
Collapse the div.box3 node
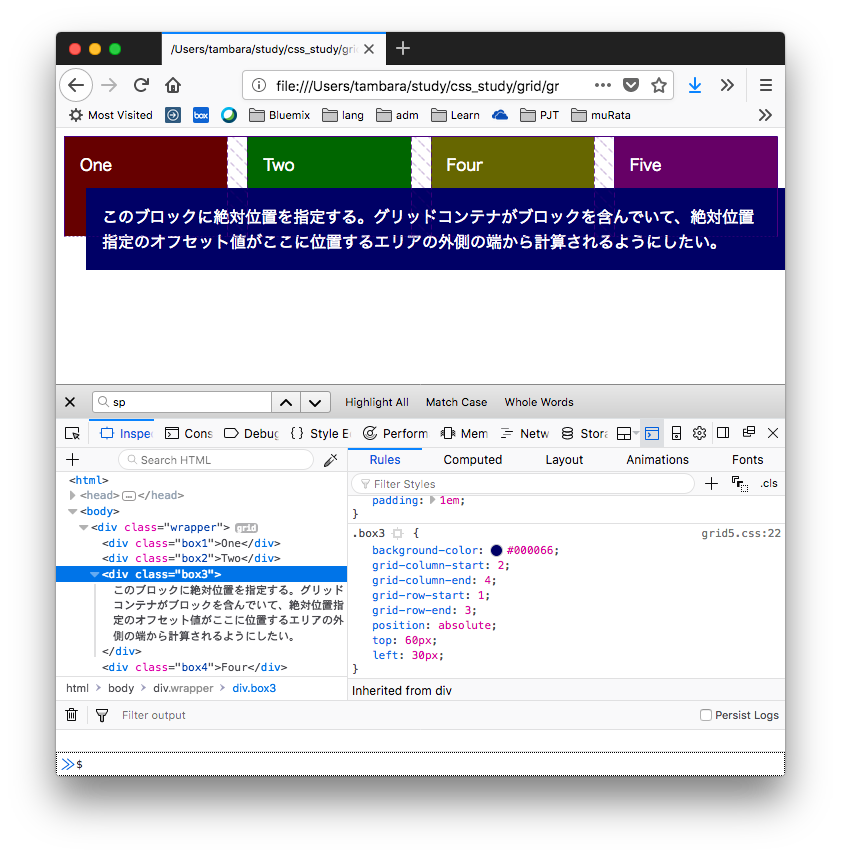(x=94, y=574)
